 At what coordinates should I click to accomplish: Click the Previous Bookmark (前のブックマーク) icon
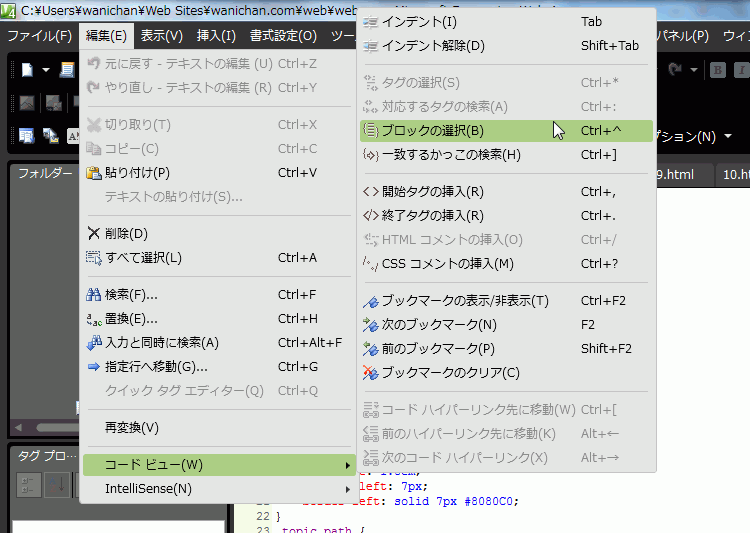371,349
